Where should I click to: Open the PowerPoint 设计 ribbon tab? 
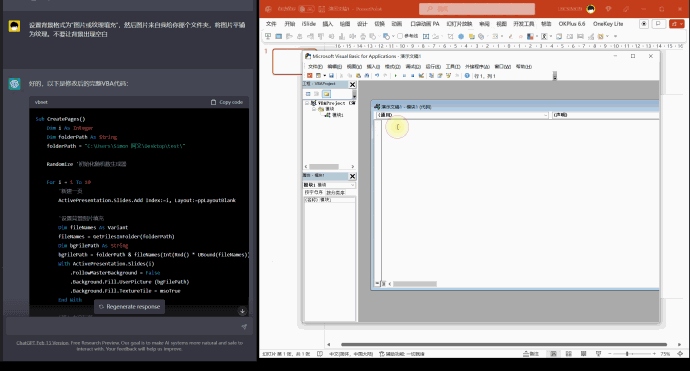click(362, 24)
